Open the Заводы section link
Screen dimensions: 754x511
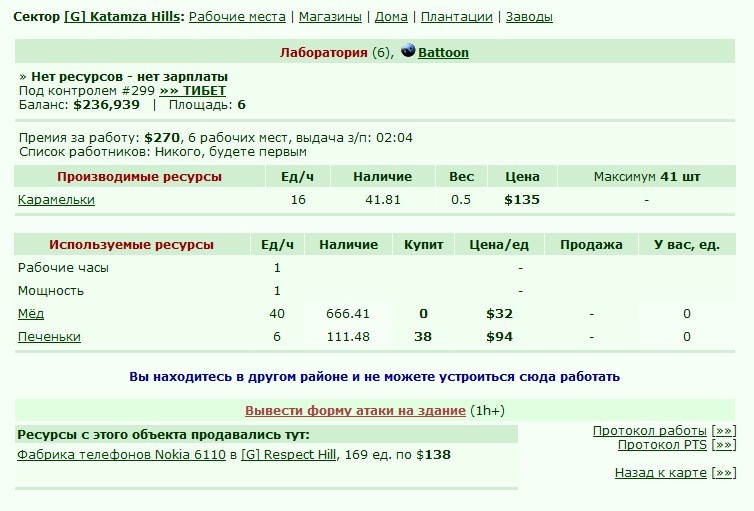click(529, 17)
